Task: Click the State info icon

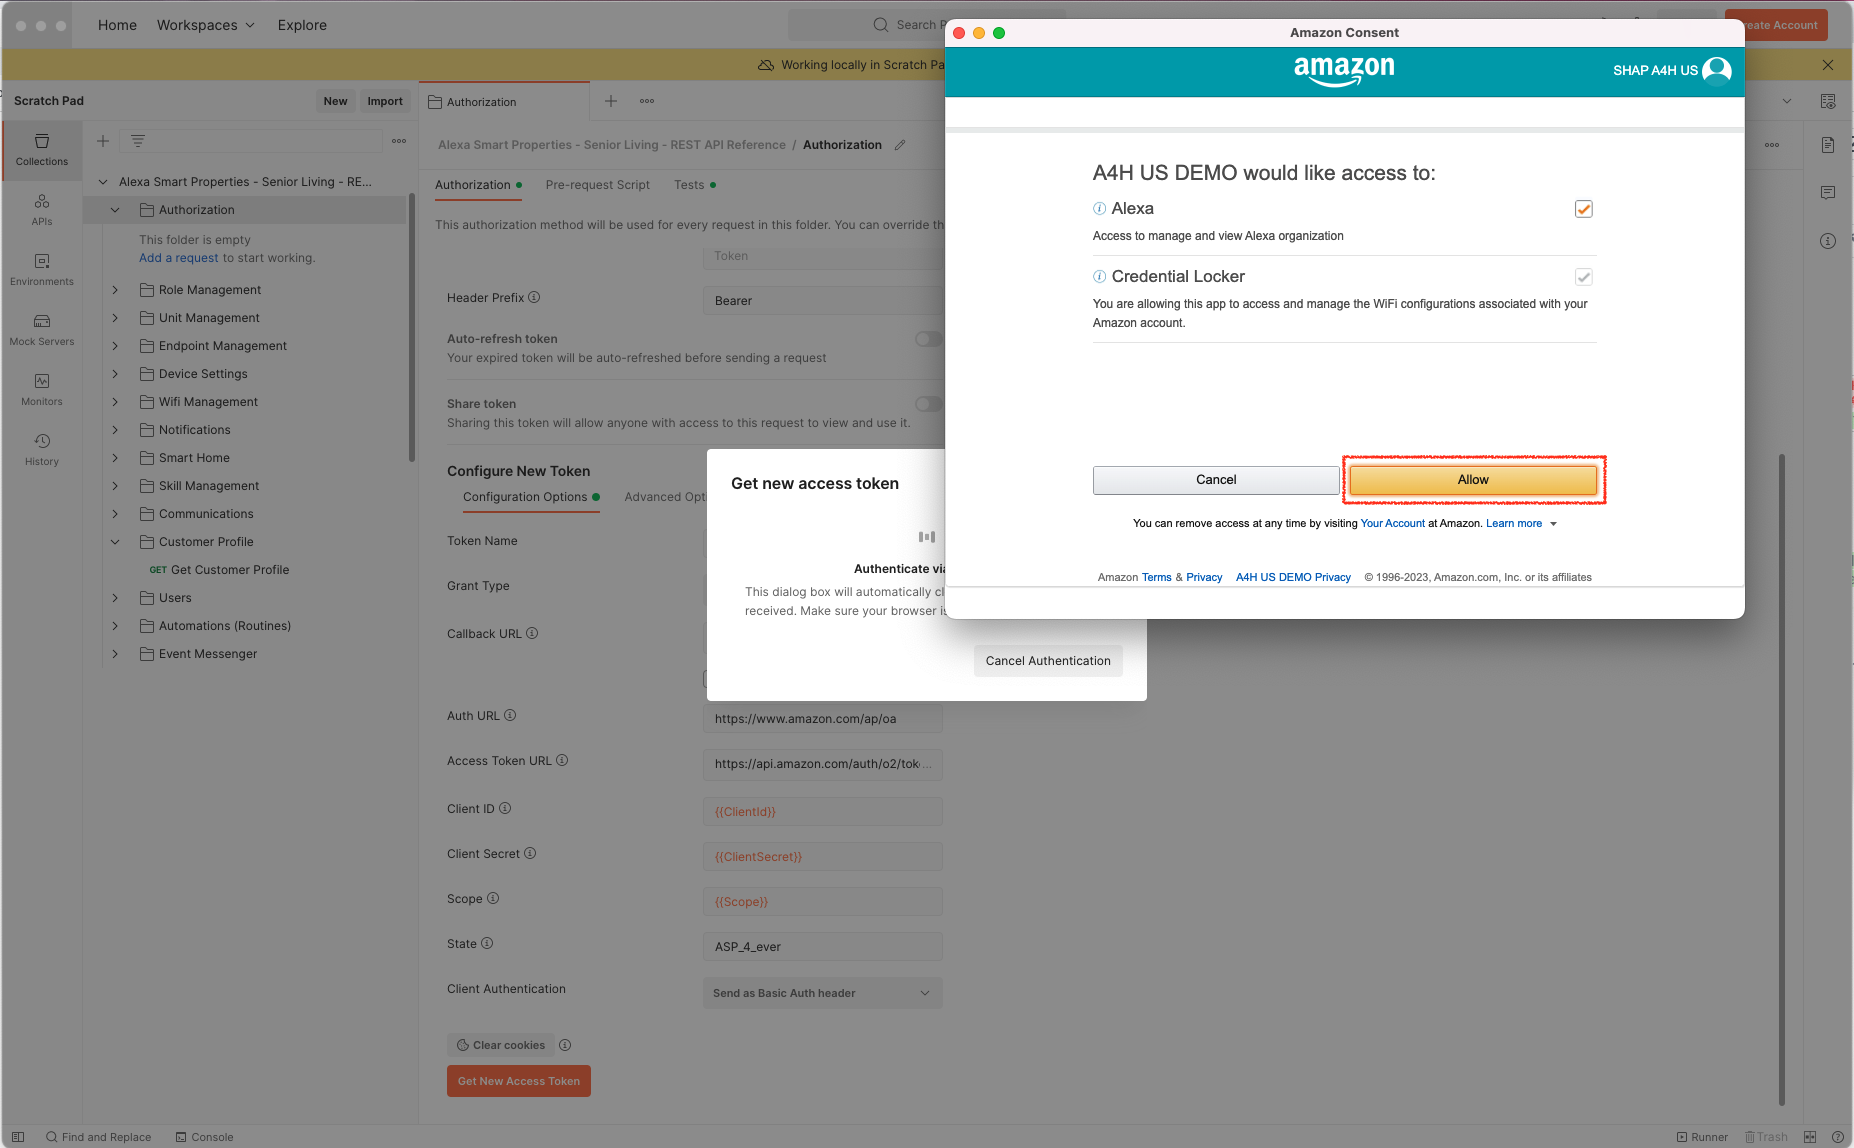Action: [x=487, y=943]
